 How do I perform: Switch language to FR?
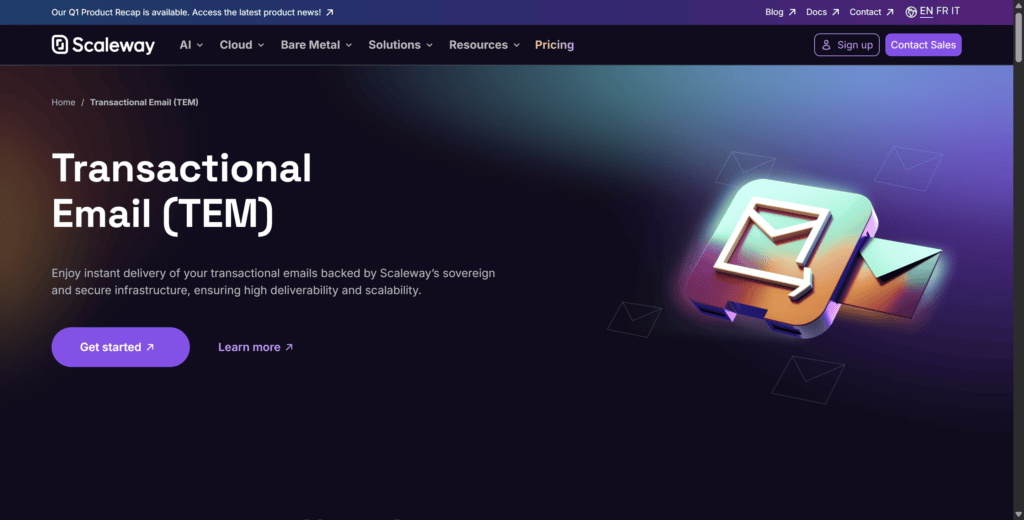(x=942, y=11)
